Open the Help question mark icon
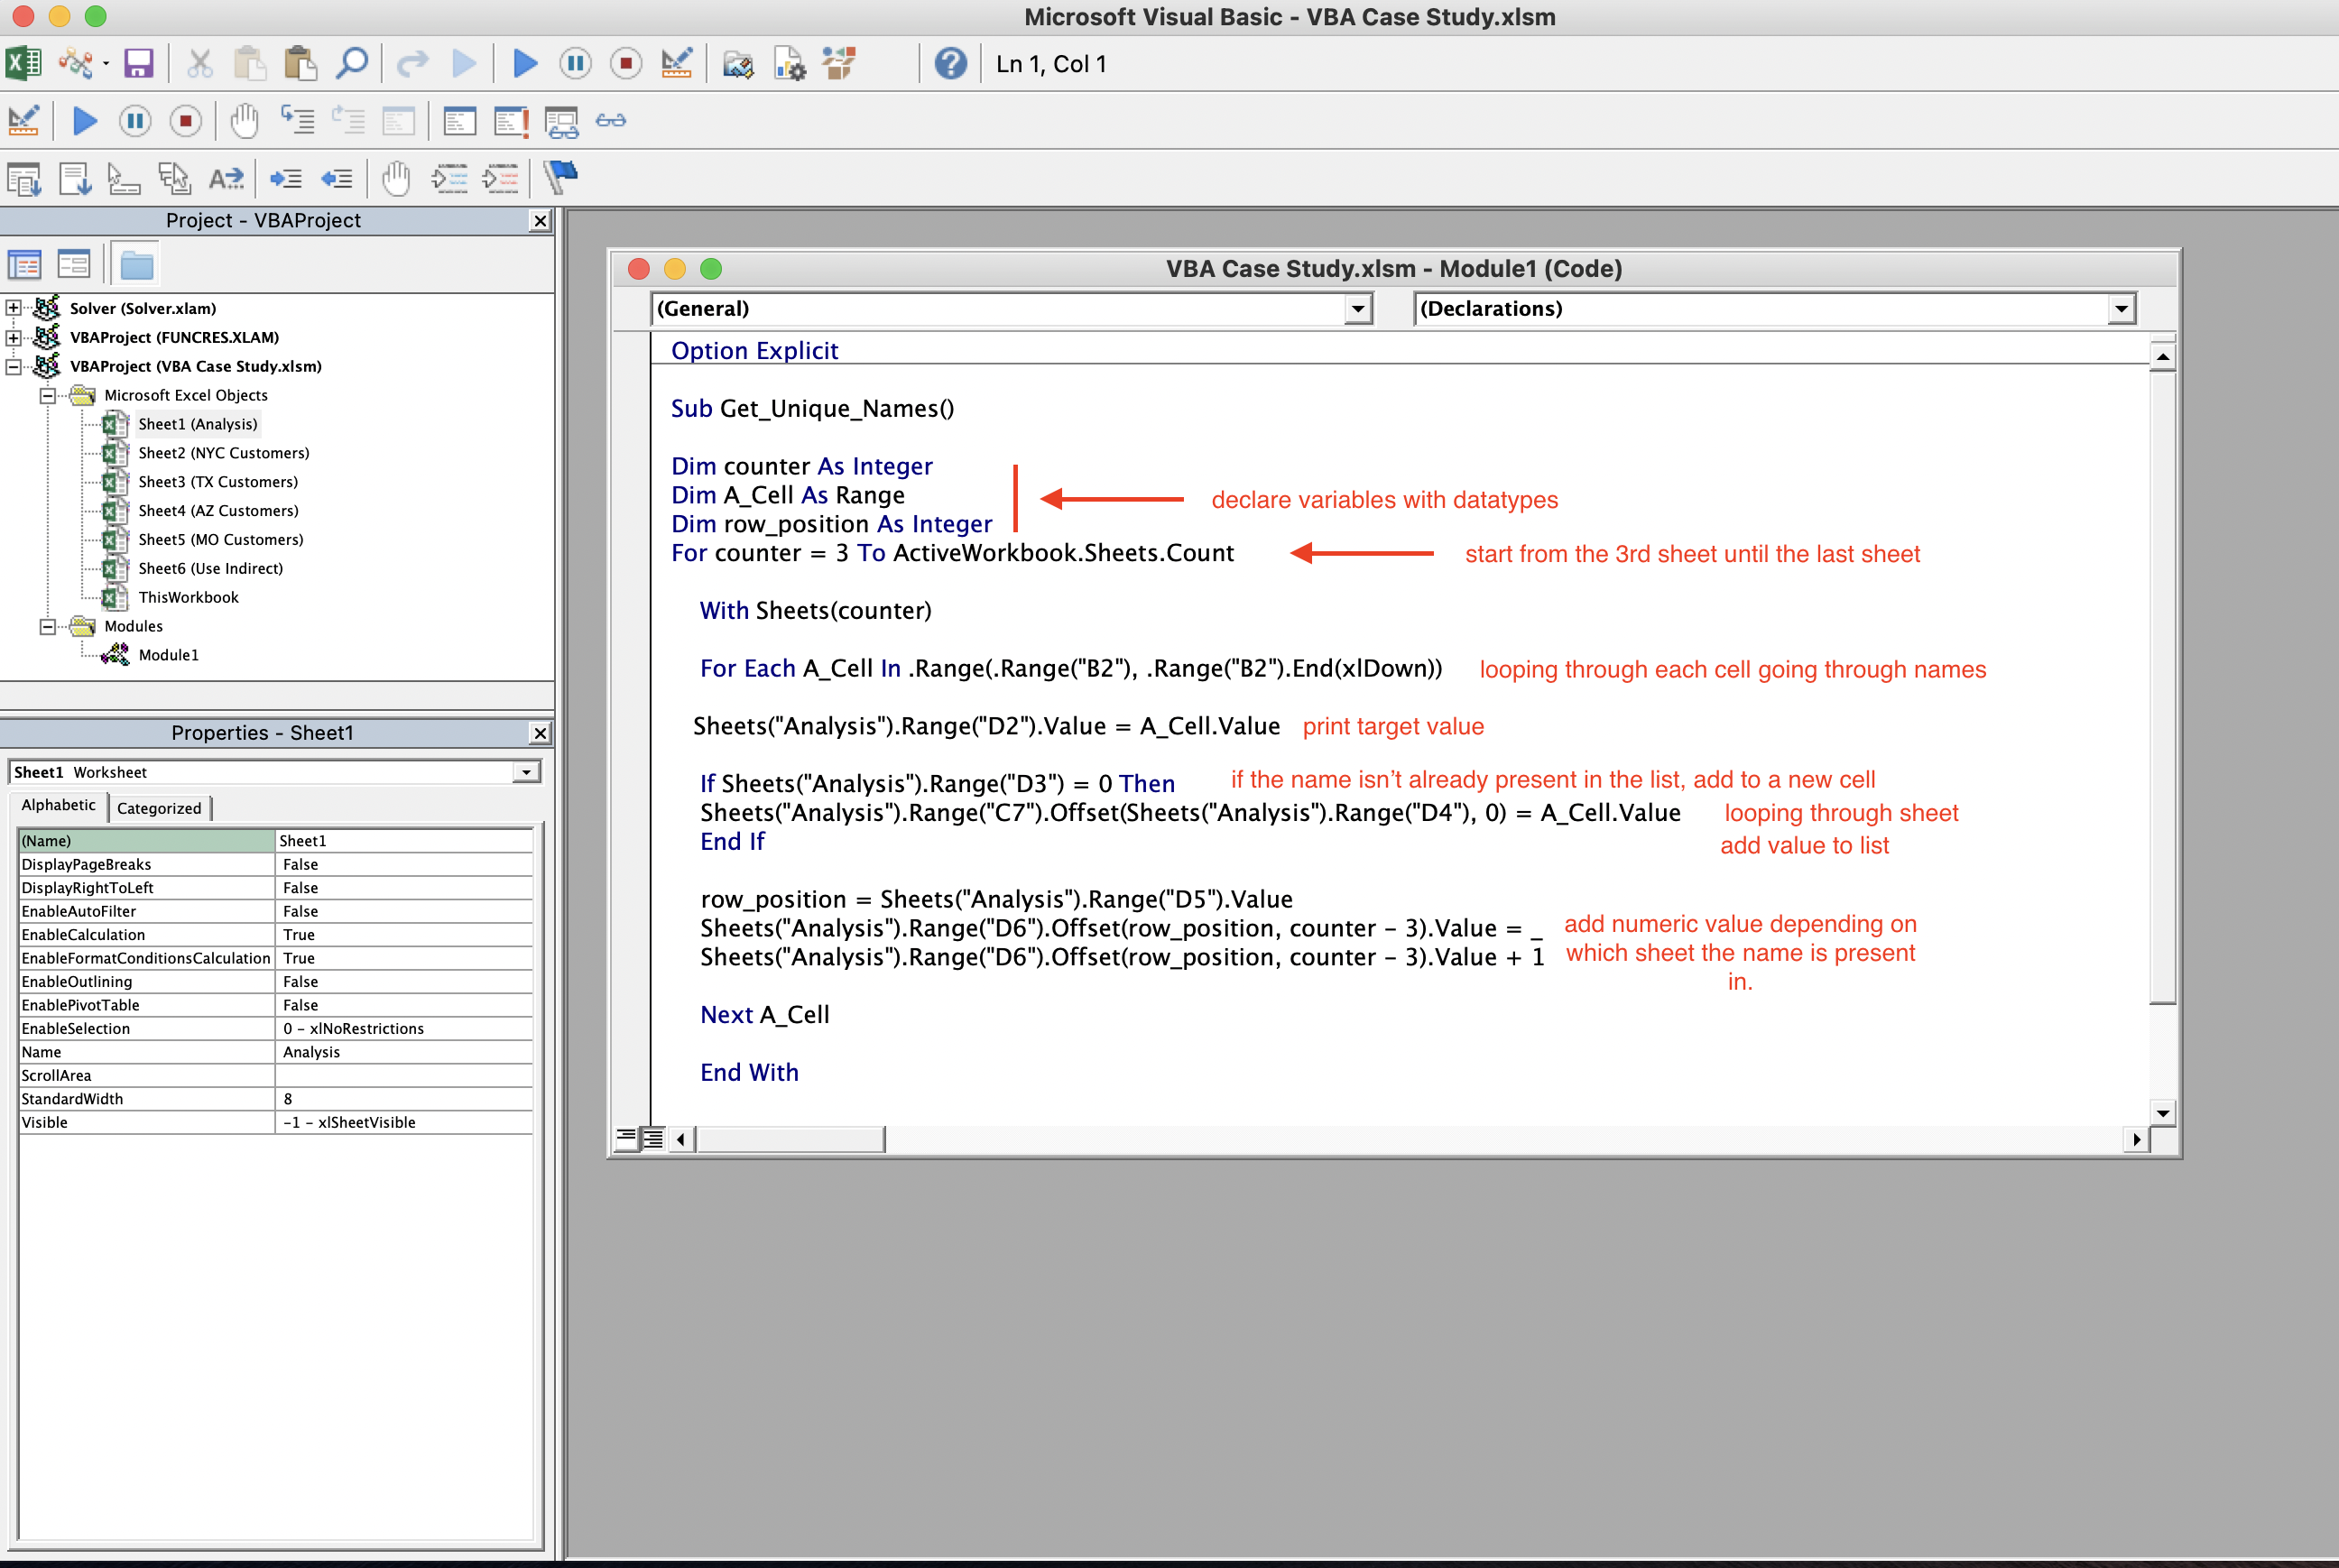2339x1568 pixels. click(950, 64)
